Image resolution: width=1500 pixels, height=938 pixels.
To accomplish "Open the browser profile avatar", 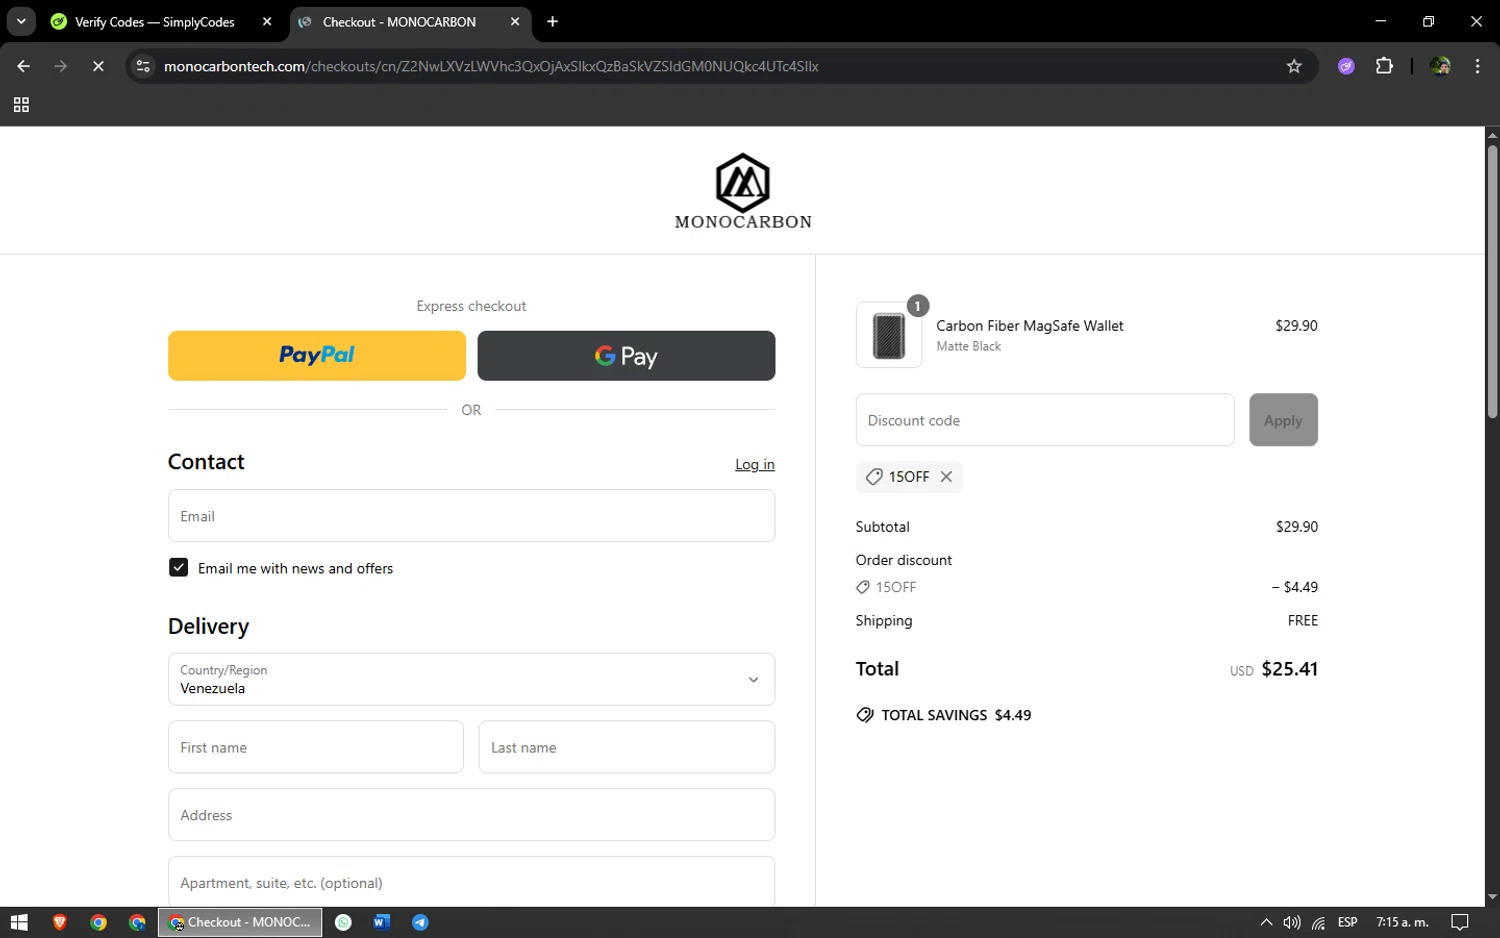I will [x=1440, y=66].
